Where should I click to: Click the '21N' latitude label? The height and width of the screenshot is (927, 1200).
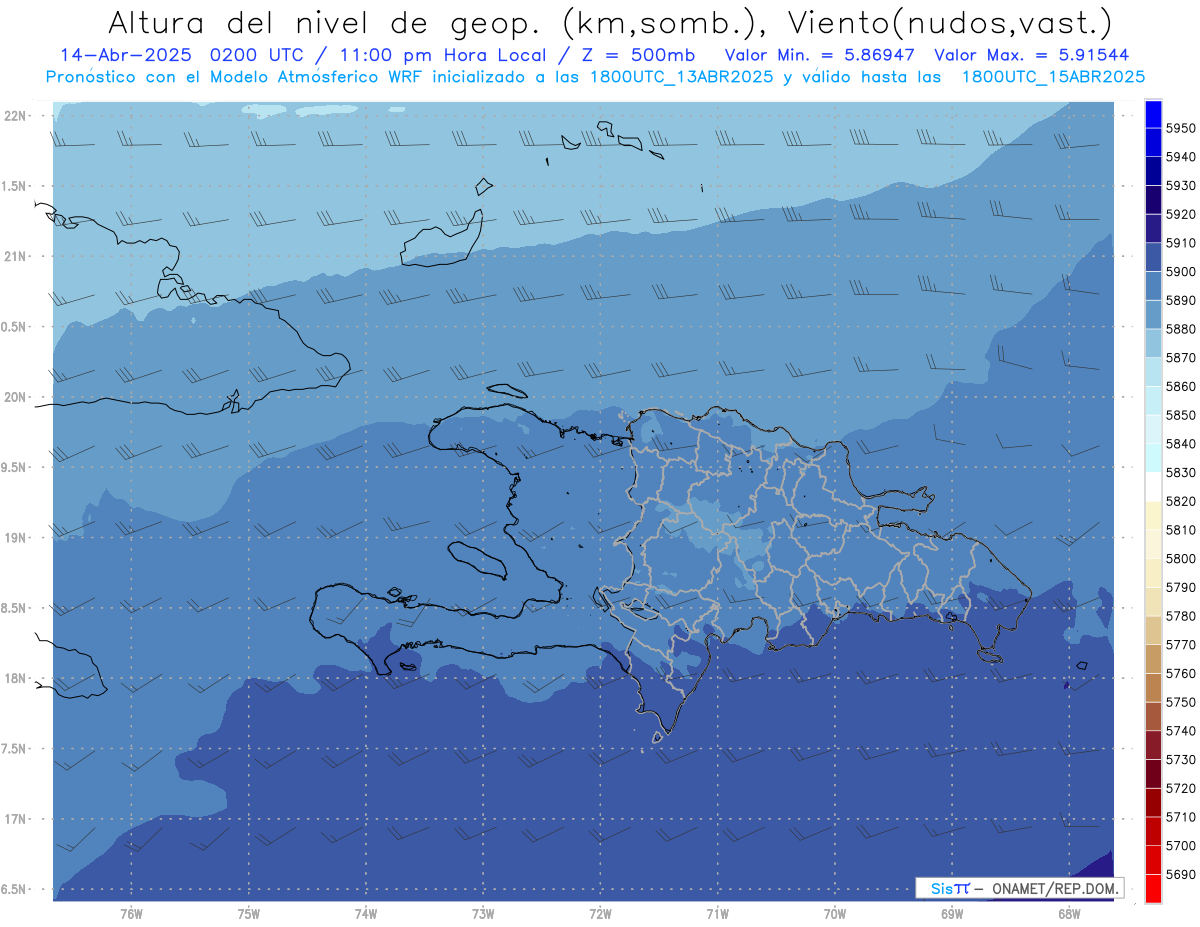(x=16, y=257)
